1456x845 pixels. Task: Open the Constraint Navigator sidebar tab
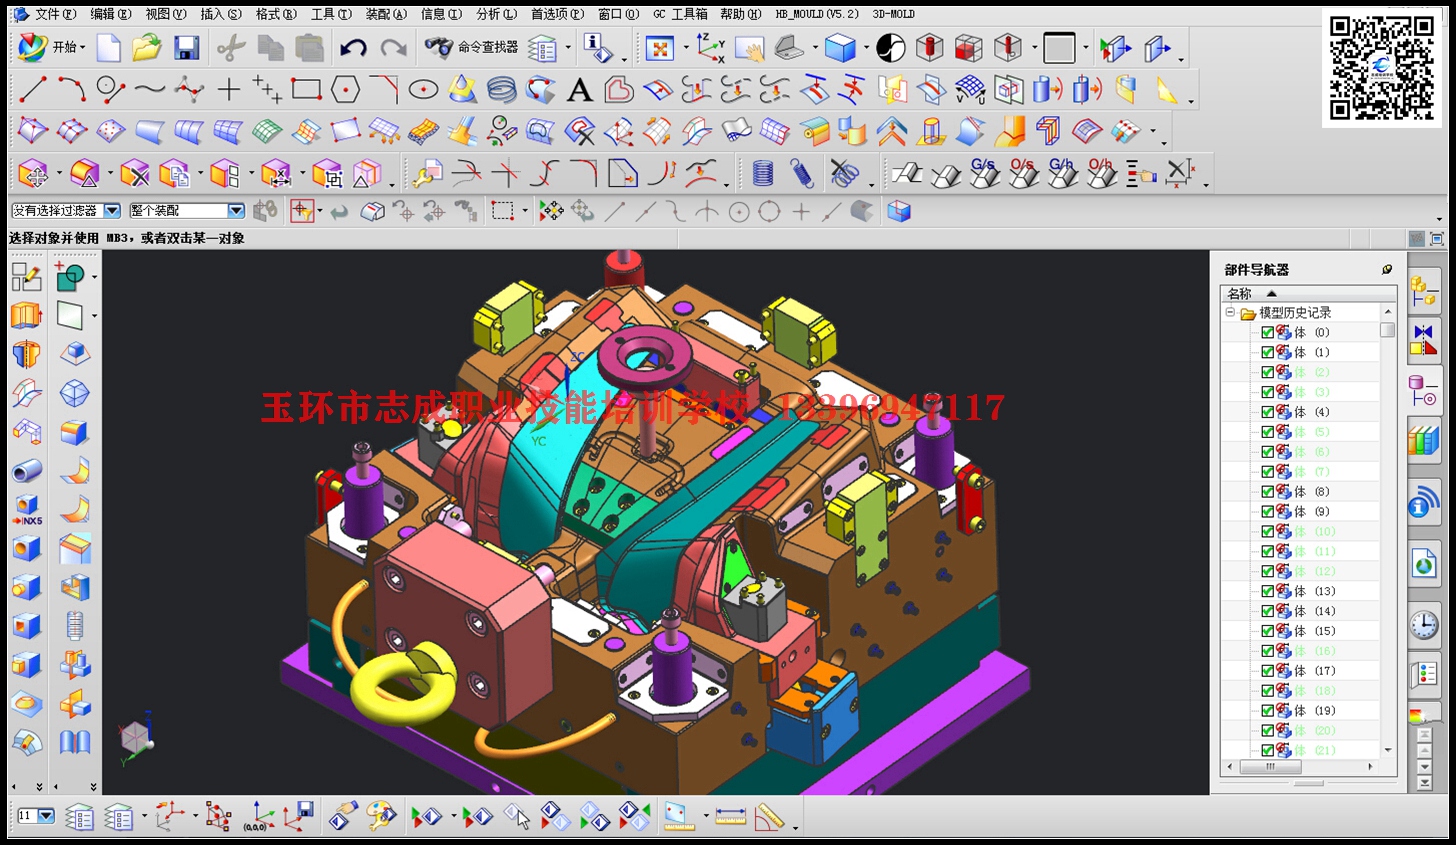pyautogui.click(x=1423, y=340)
